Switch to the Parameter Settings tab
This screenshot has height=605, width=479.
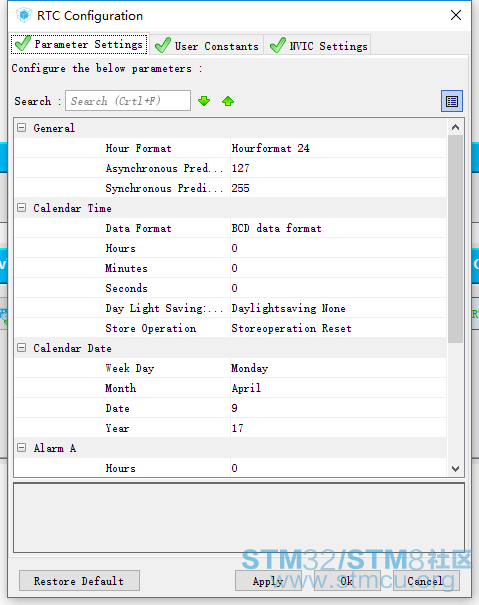pos(79,44)
